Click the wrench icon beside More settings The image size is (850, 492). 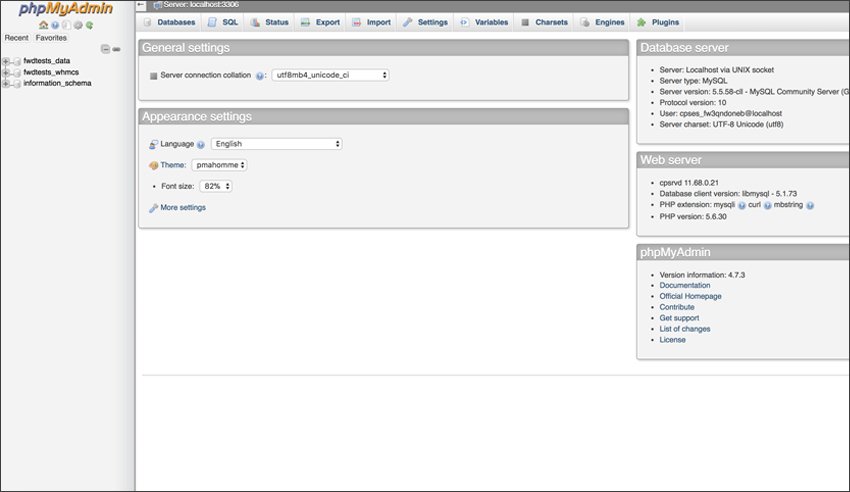[153, 208]
